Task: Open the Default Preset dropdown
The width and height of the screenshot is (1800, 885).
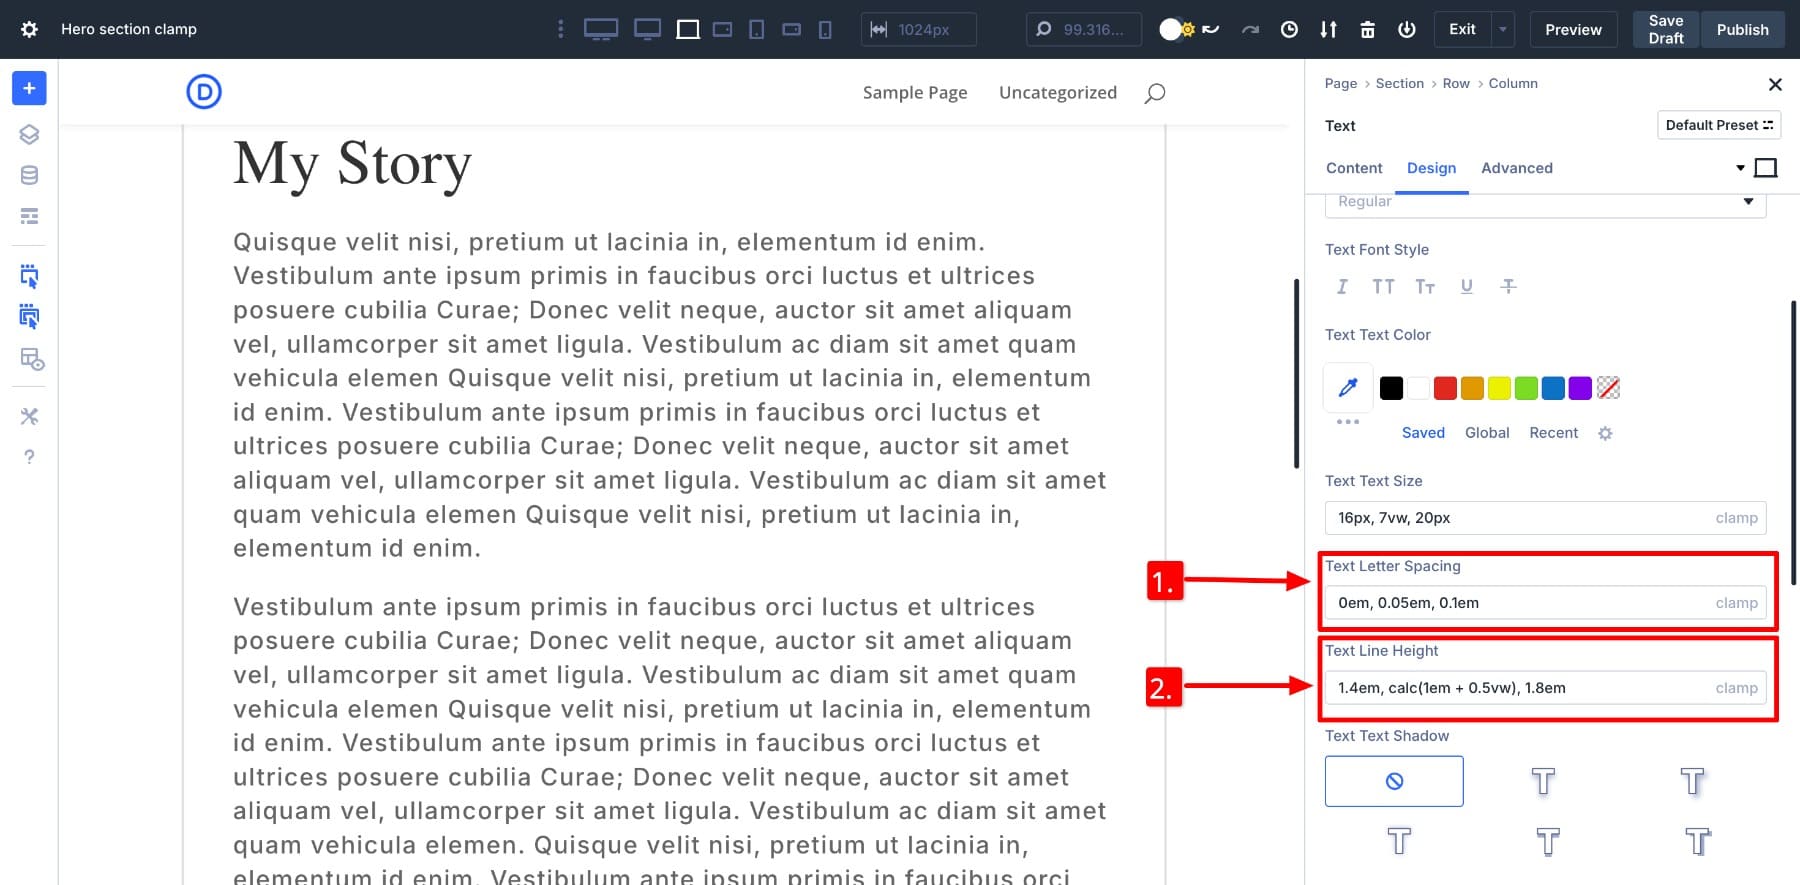Action: 1718,125
